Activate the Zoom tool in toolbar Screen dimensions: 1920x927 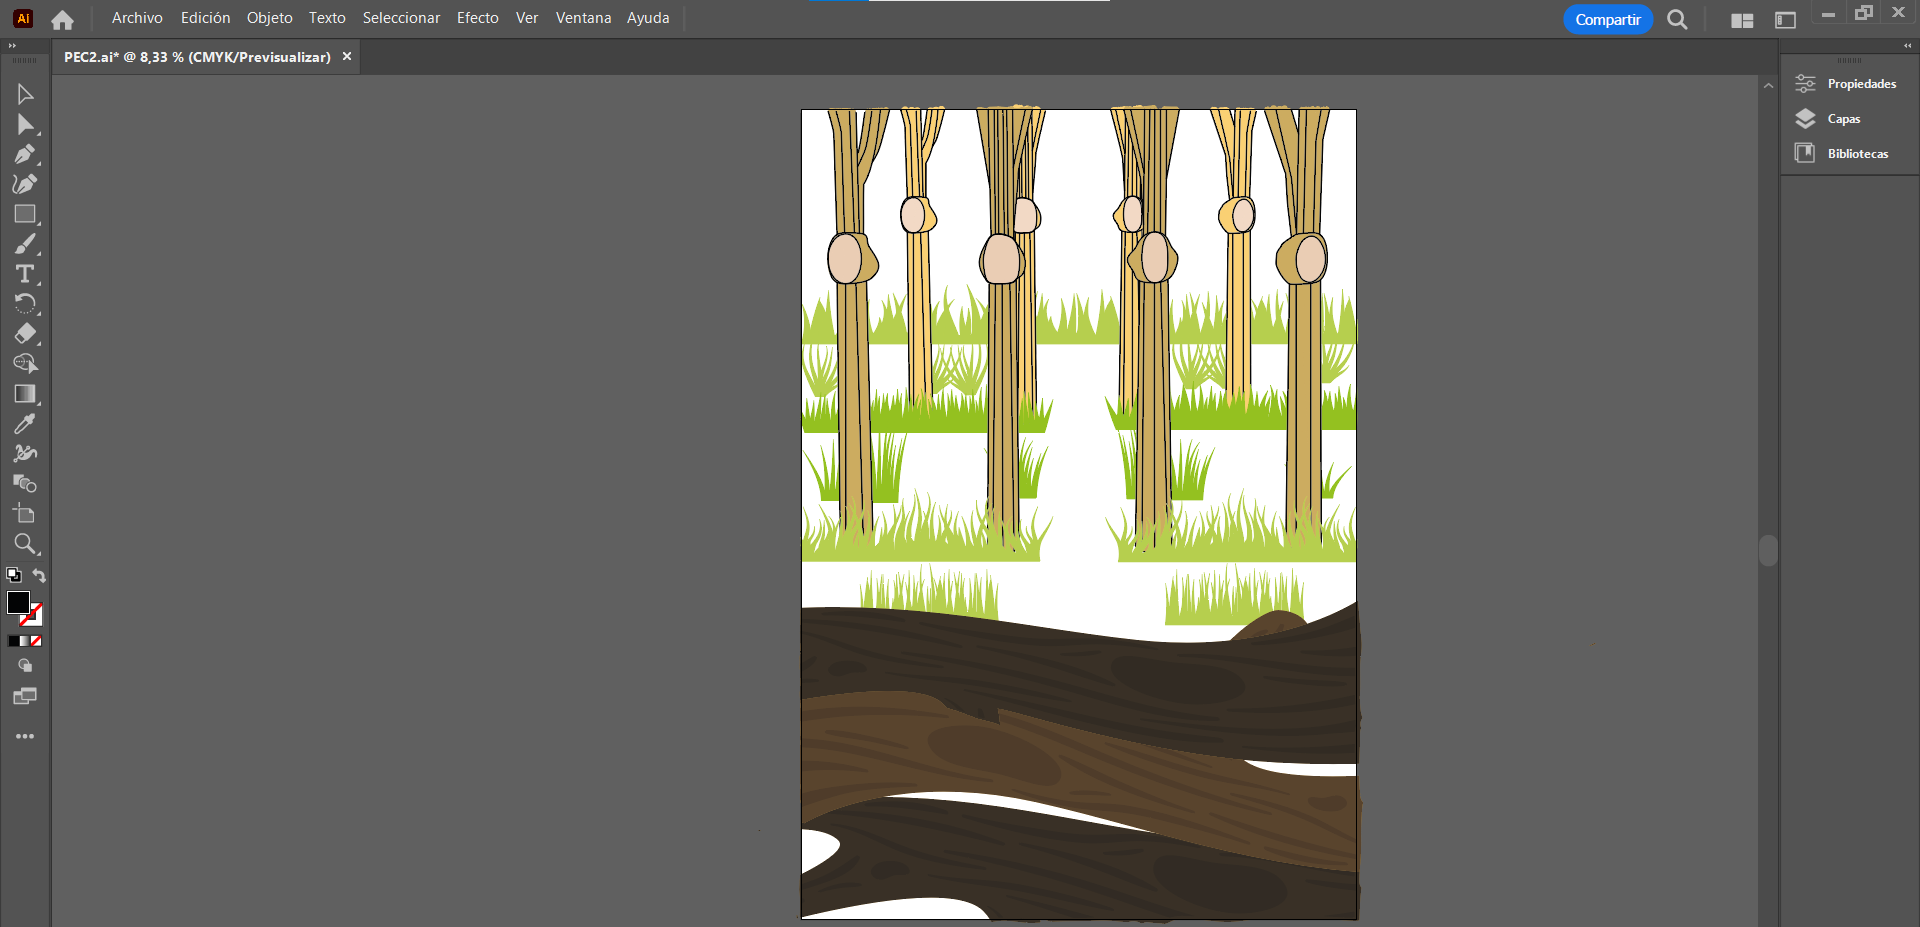25,544
